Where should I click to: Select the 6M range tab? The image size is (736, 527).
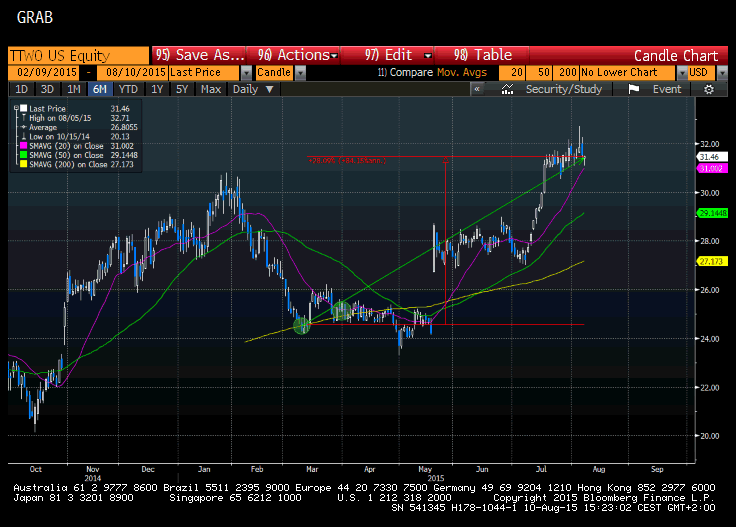click(100, 89)
